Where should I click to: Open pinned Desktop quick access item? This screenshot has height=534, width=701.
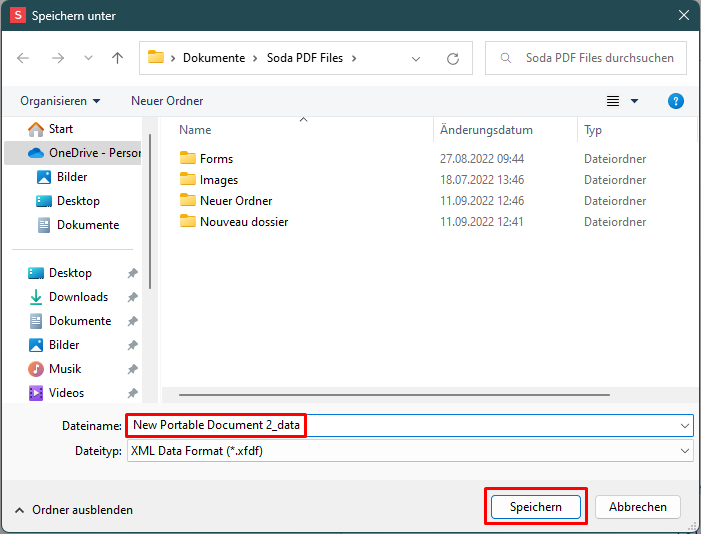[70, 273]
